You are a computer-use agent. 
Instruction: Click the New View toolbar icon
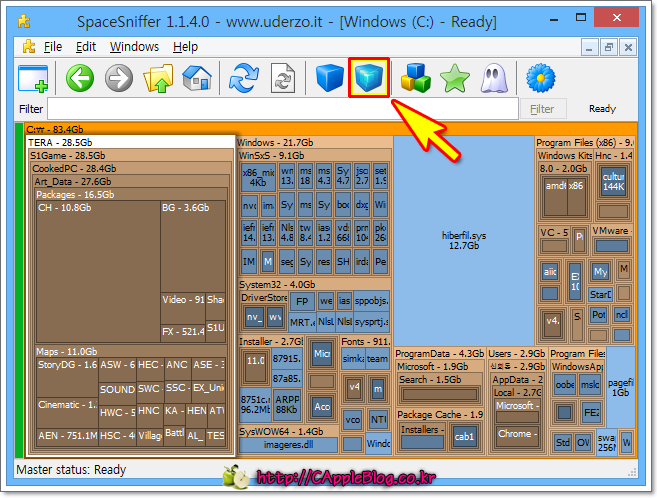(33, 78)
